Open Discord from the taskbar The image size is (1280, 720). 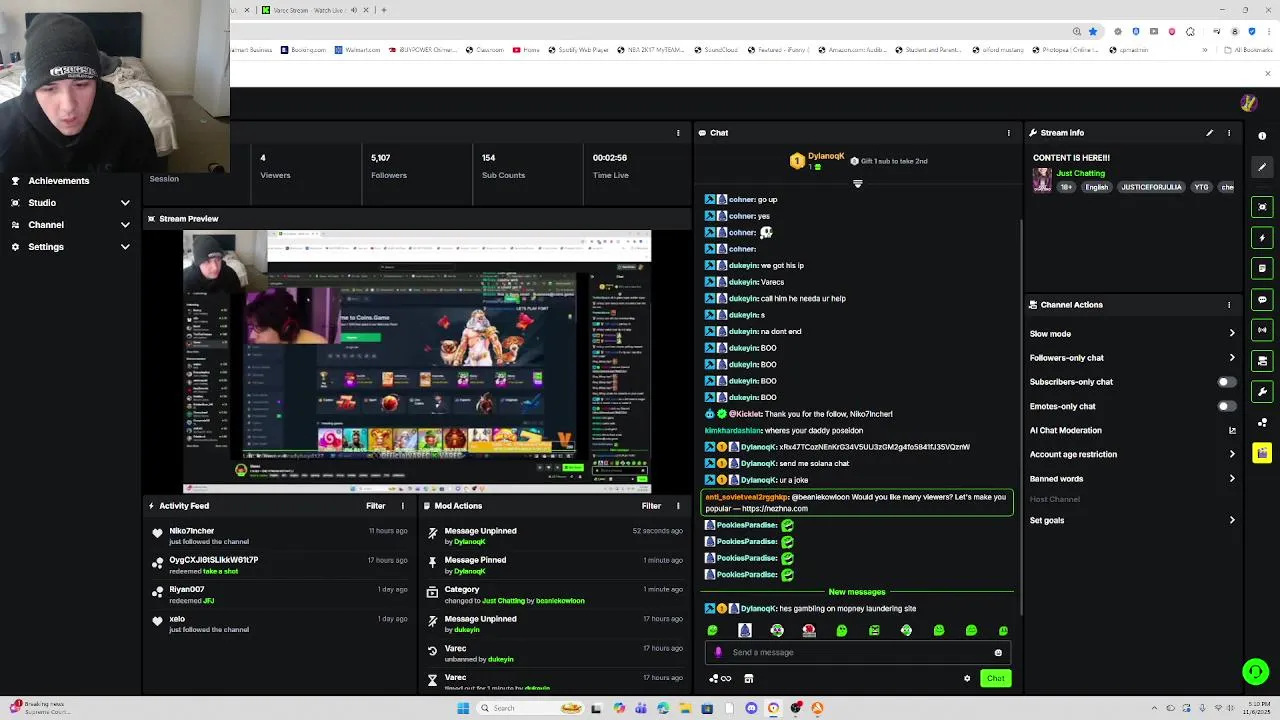point(751,708)
